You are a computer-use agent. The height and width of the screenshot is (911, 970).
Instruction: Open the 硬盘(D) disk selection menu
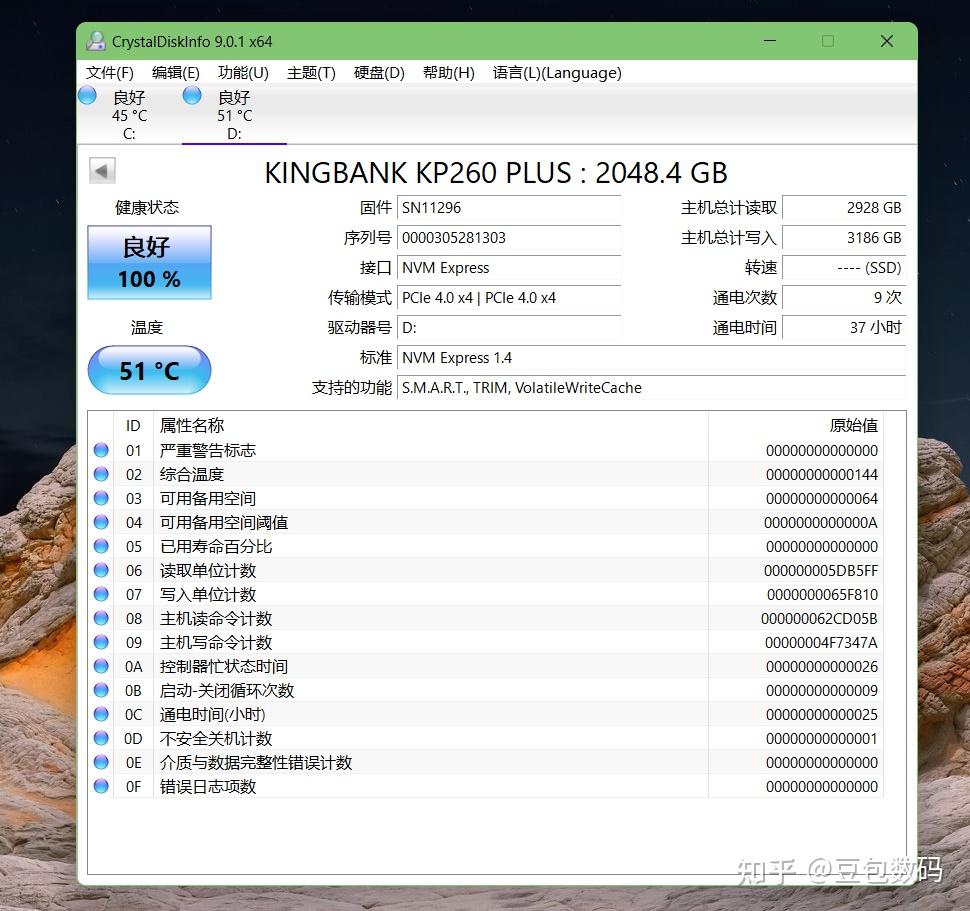[x=378, y=72]
